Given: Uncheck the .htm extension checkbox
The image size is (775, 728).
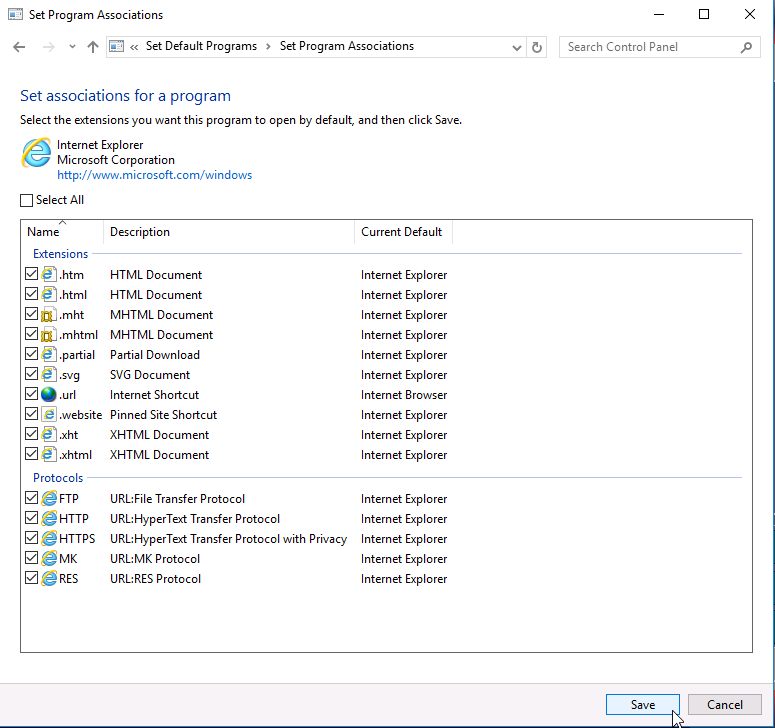Looking at the screenshot, I should click(x=32, y=274).
